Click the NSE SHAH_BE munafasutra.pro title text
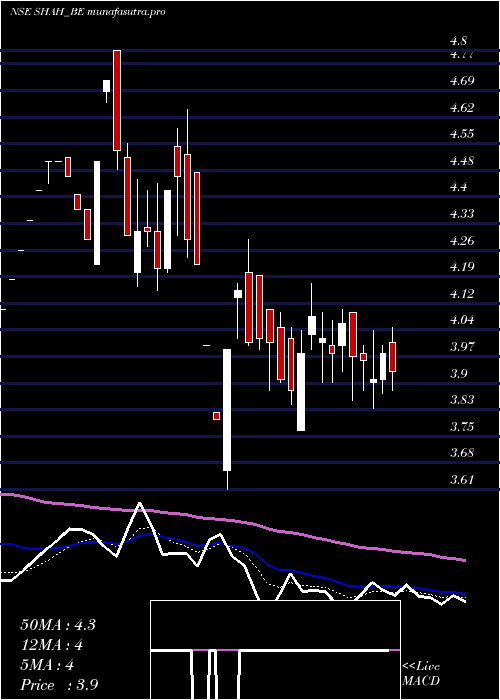This screenshot has height=700, width=500. [x=88, y=12]
